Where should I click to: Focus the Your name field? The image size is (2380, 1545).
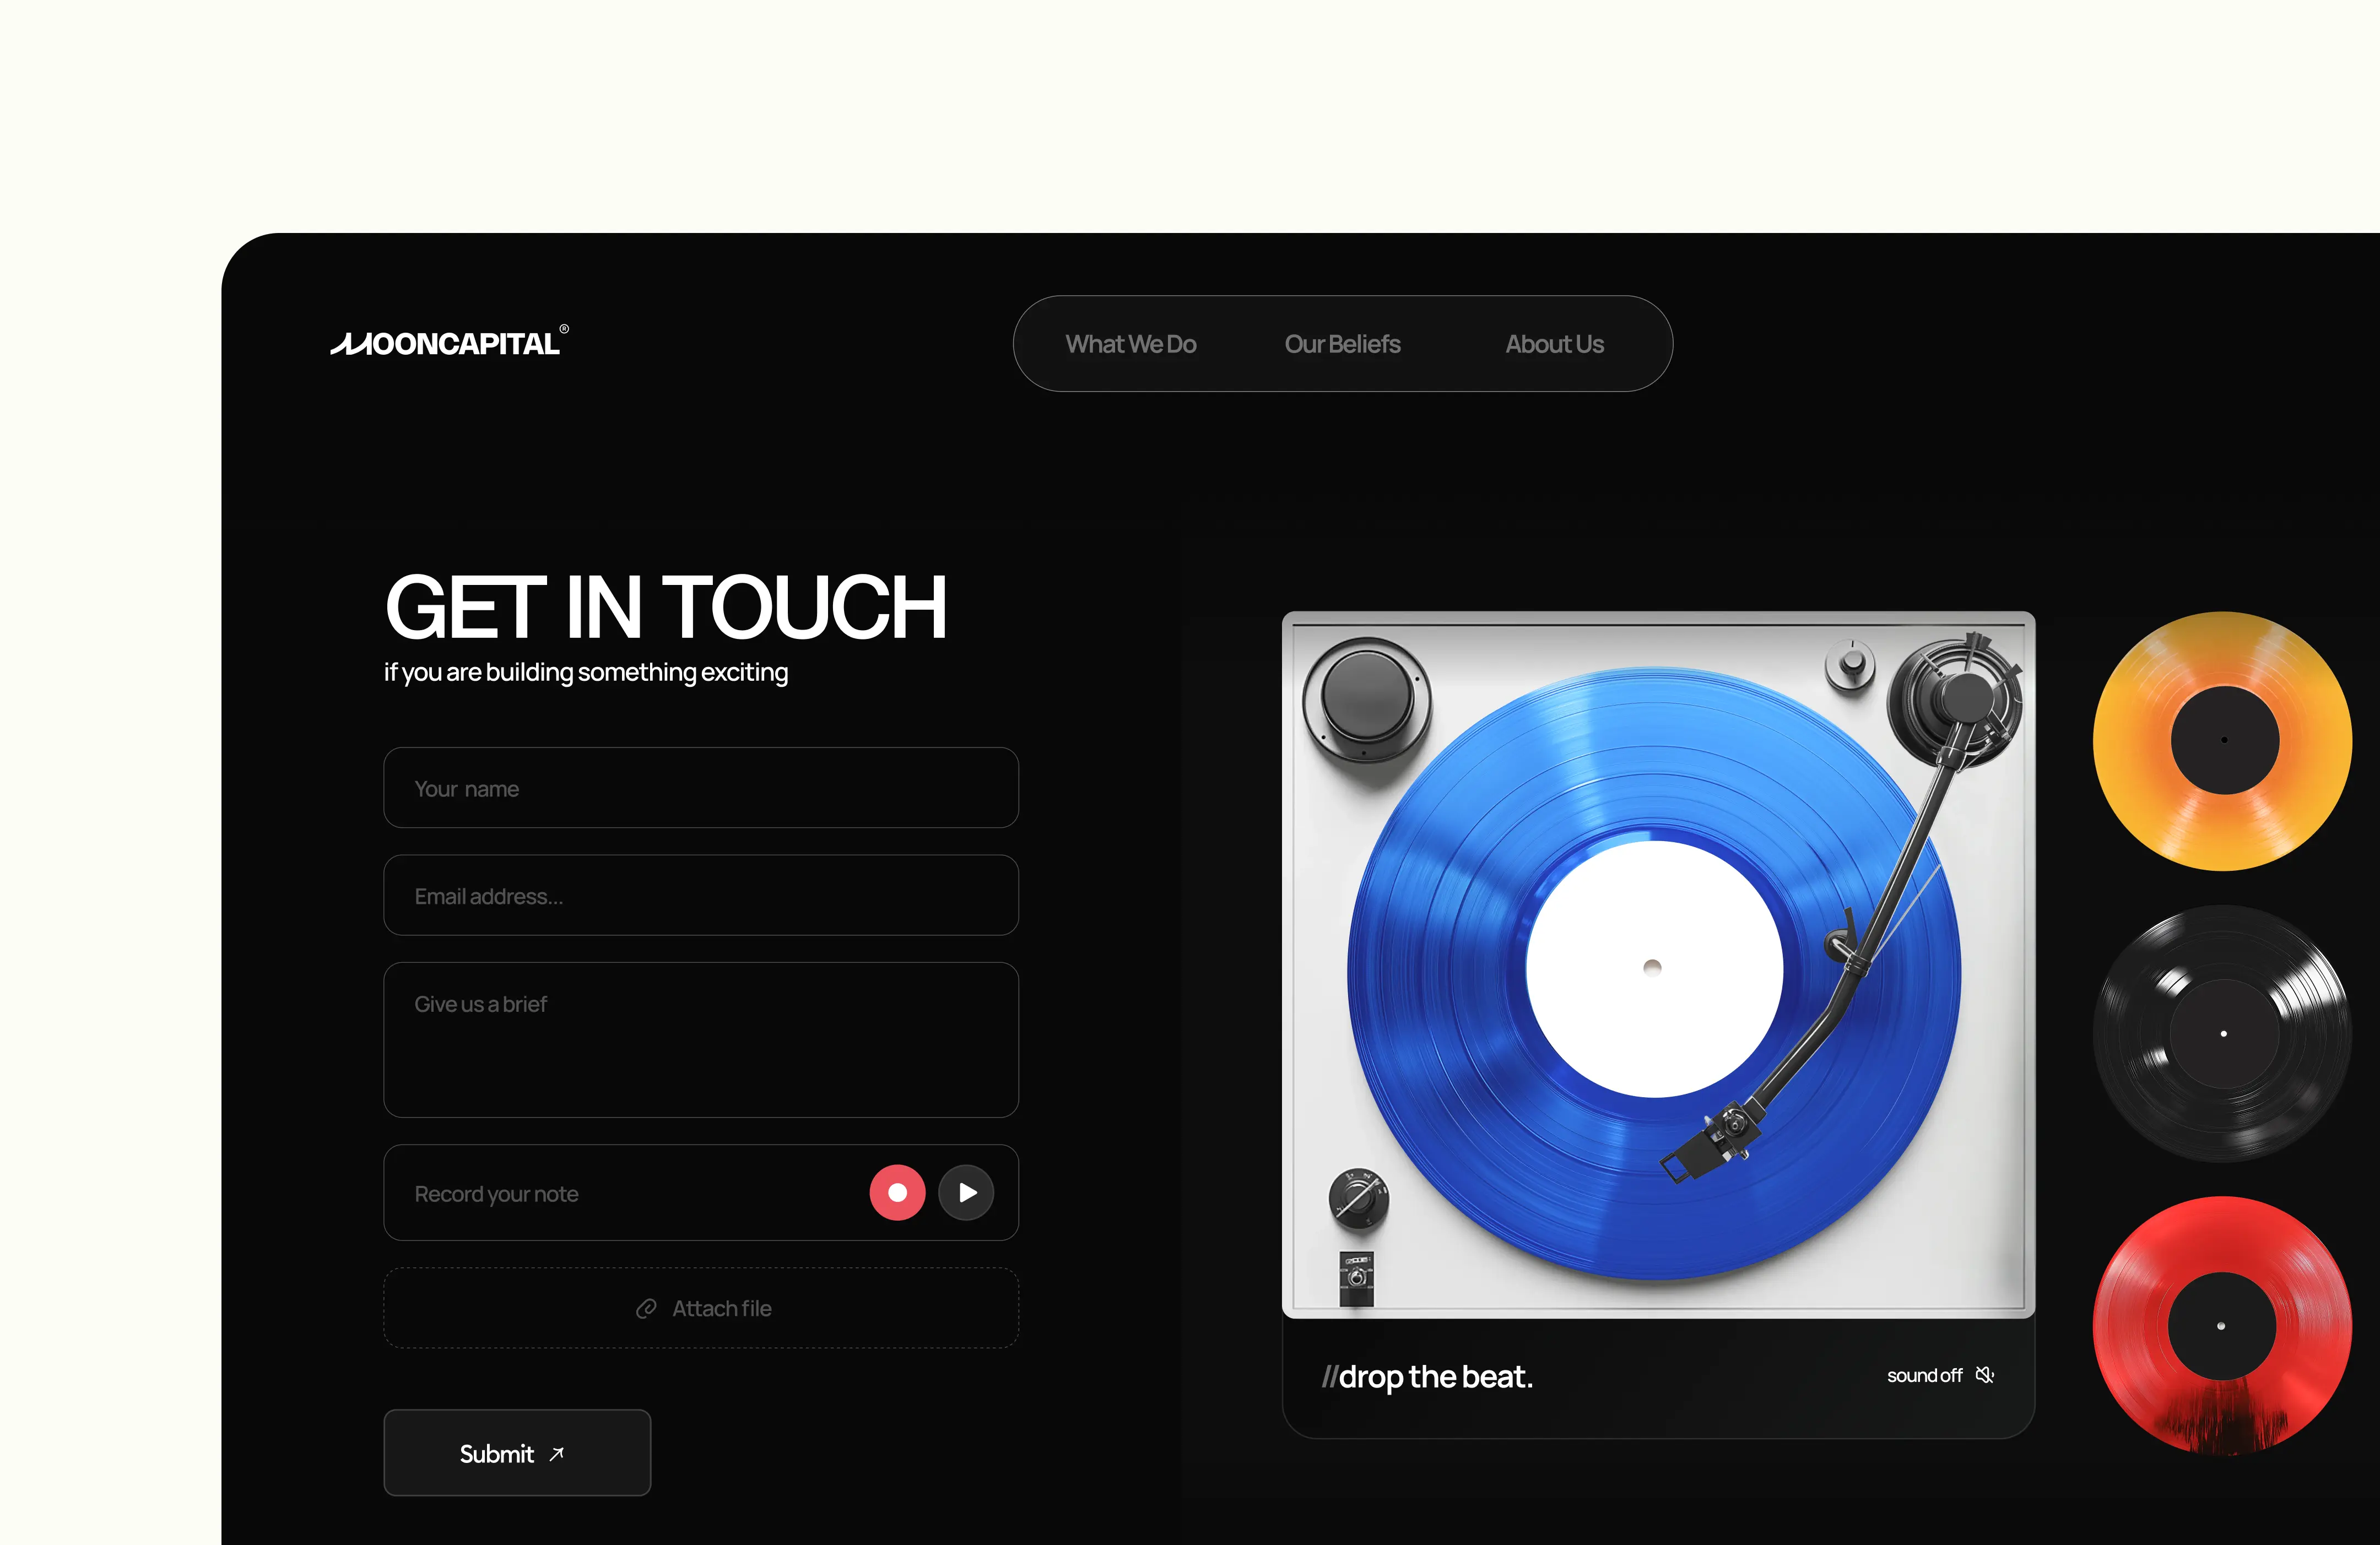[701, 788]
